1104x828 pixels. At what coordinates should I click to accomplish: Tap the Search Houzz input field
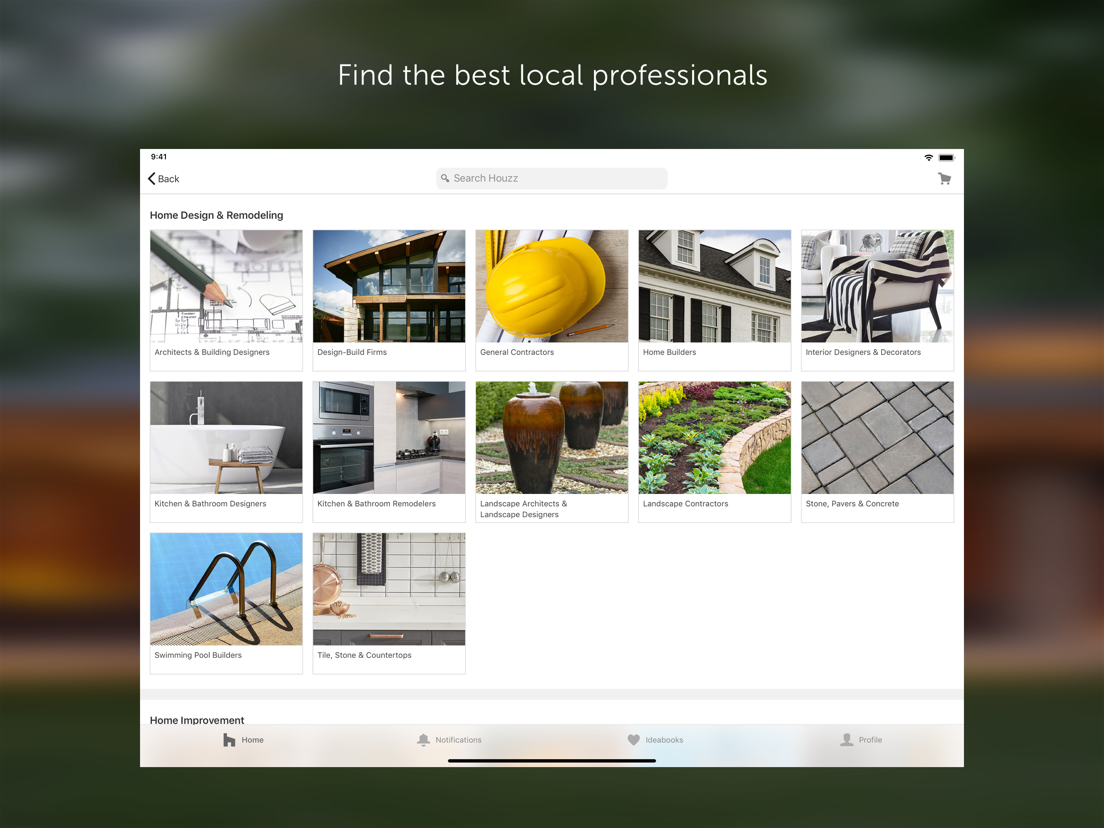[x=551, y=178]
